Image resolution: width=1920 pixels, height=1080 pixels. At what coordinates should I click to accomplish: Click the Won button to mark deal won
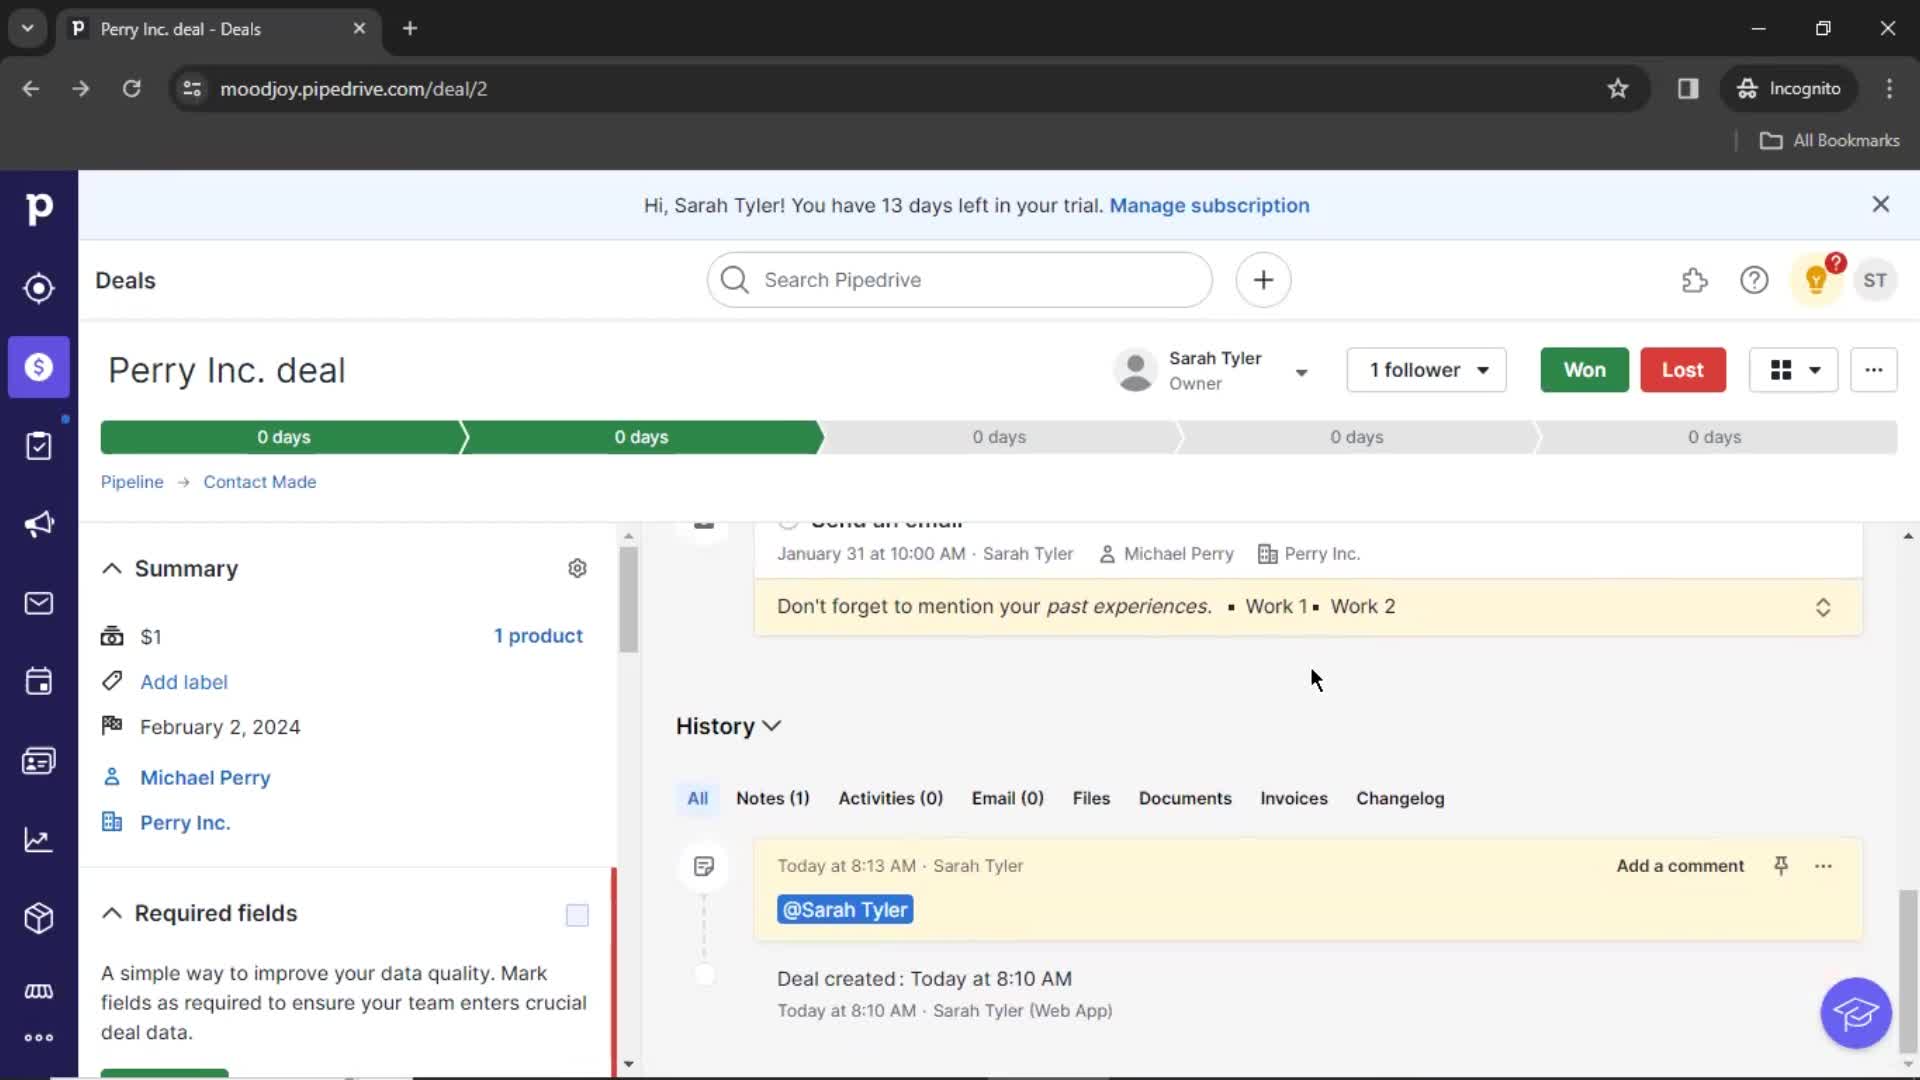[1585, 369]
